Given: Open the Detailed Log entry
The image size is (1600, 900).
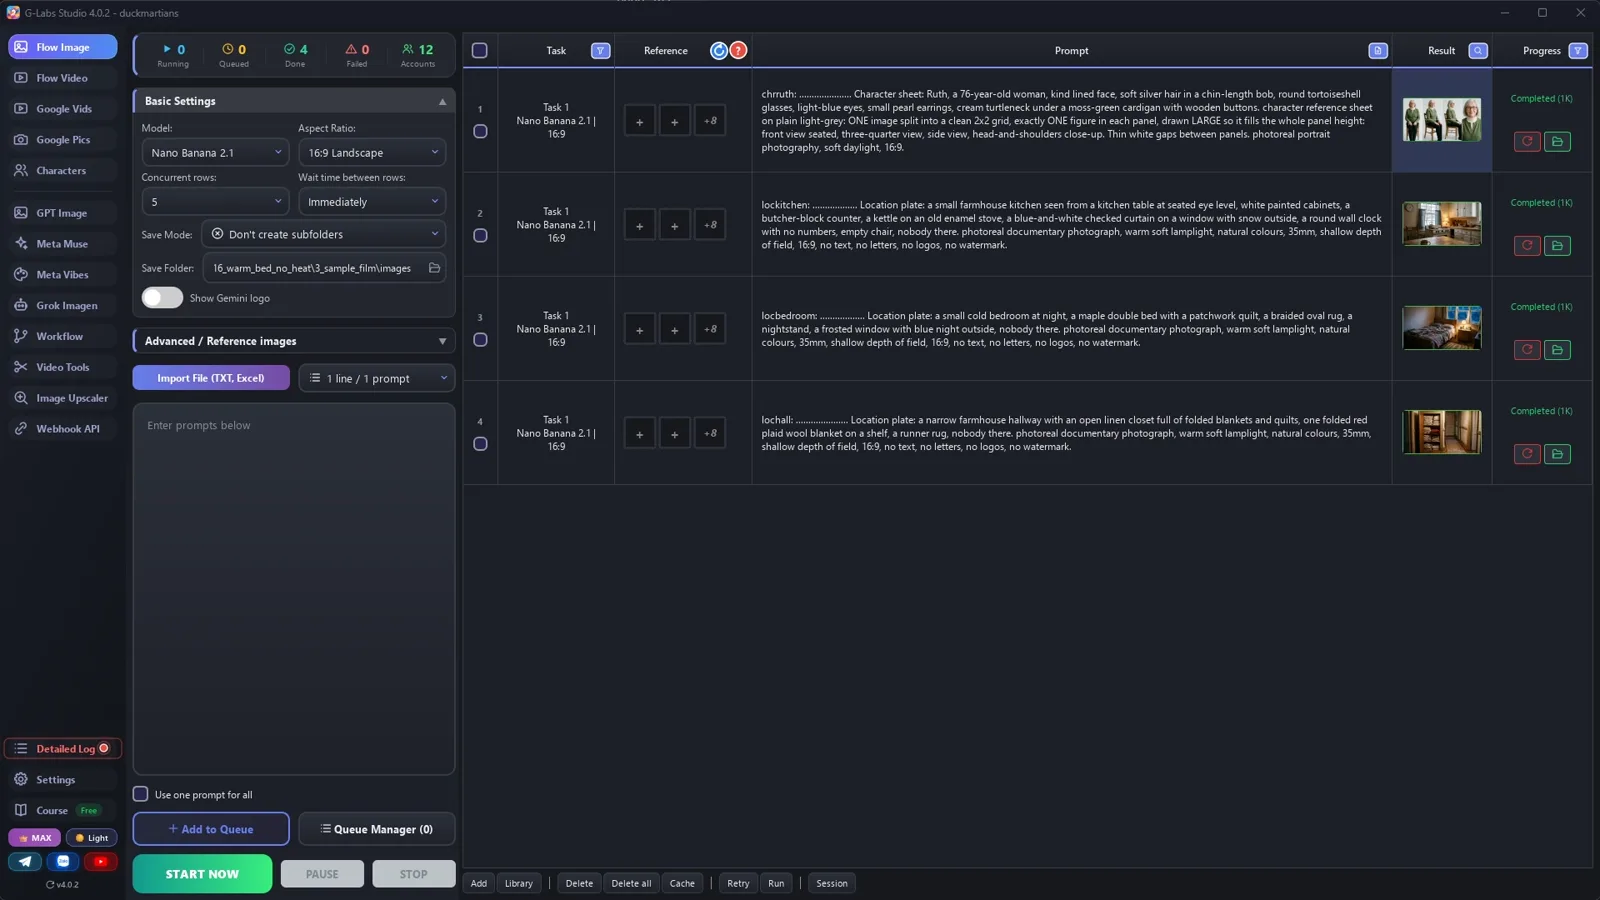Looking at the screenshot, I should coord(63,748).
